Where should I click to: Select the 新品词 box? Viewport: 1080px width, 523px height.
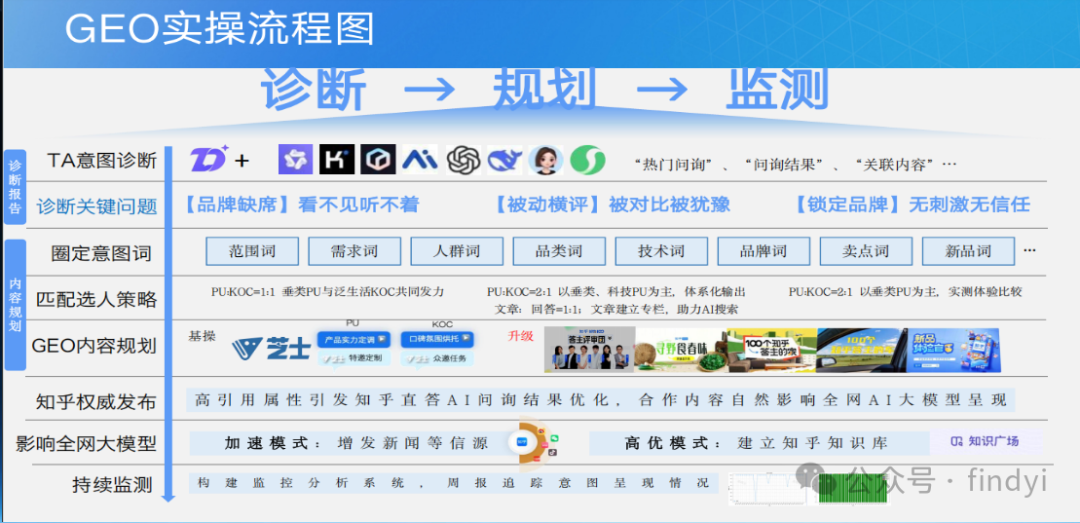(x=968, y=252)
